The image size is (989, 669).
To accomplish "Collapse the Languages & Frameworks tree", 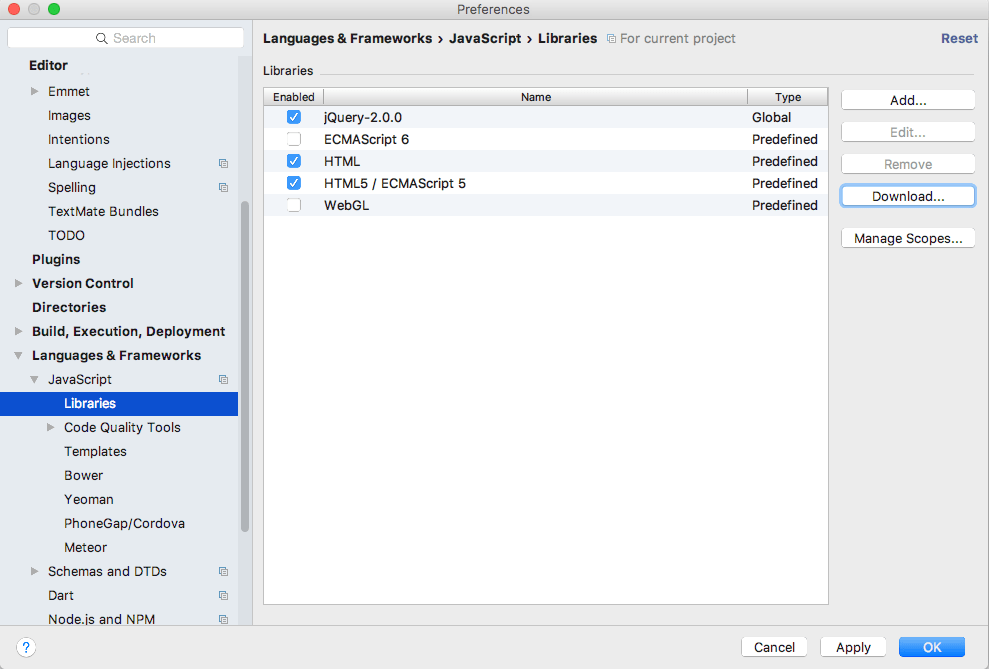I will 18,355.
